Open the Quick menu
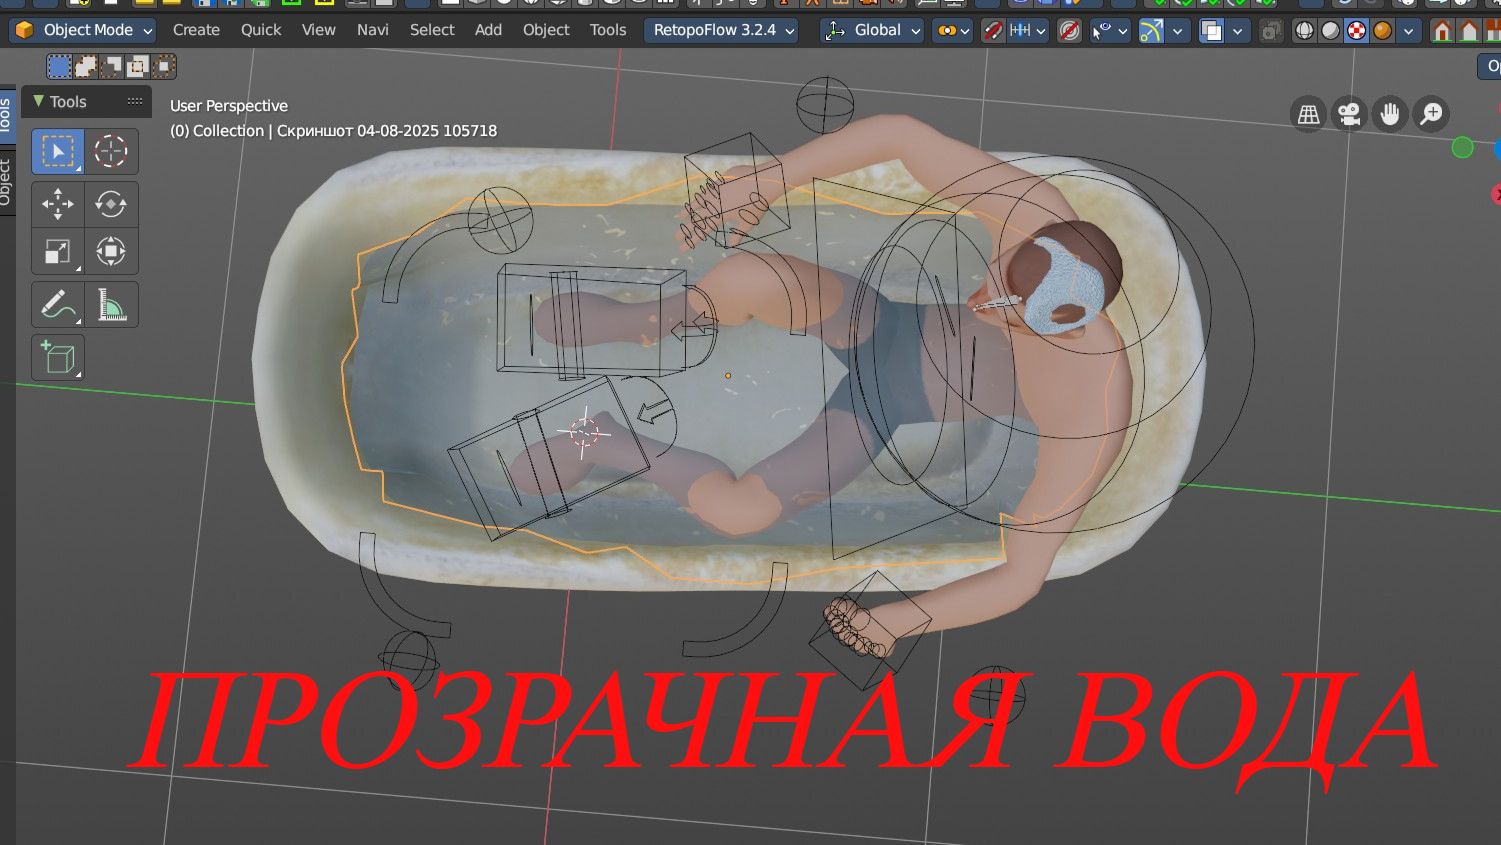 click(x=261, y=30)
